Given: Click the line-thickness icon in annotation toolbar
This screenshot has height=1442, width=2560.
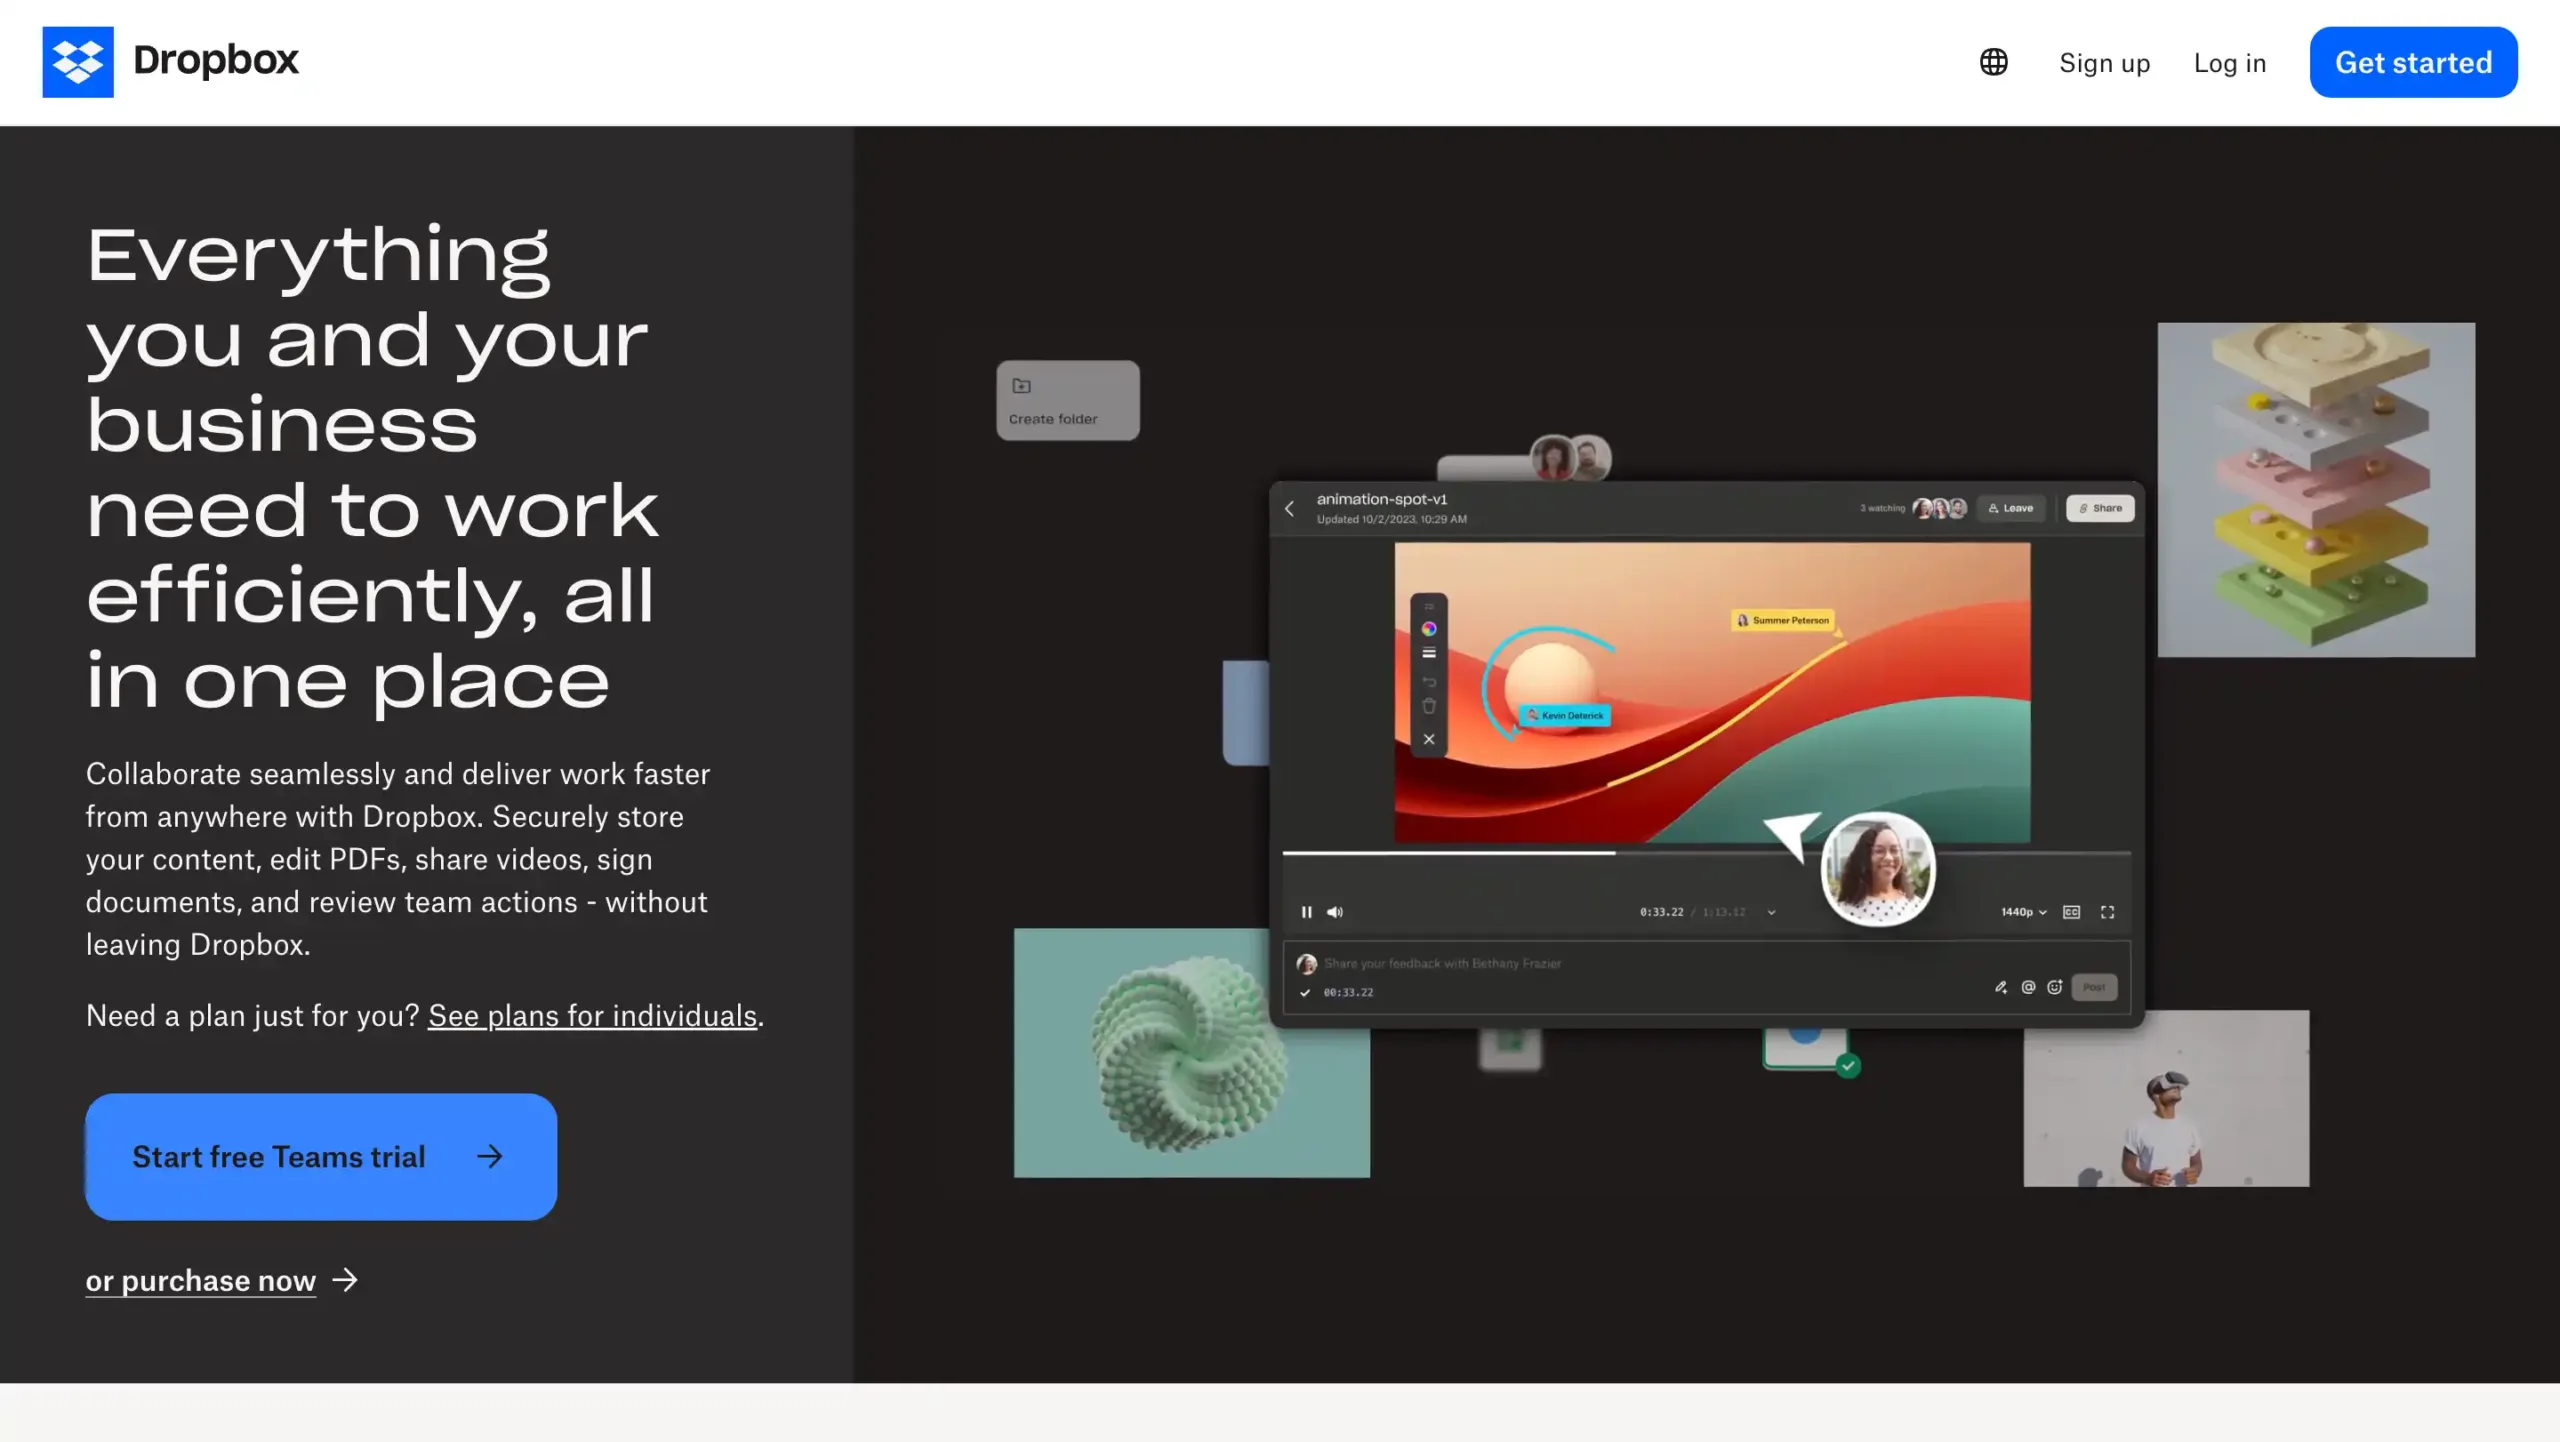Looking at the screenshot, I should pos(1428,652).
